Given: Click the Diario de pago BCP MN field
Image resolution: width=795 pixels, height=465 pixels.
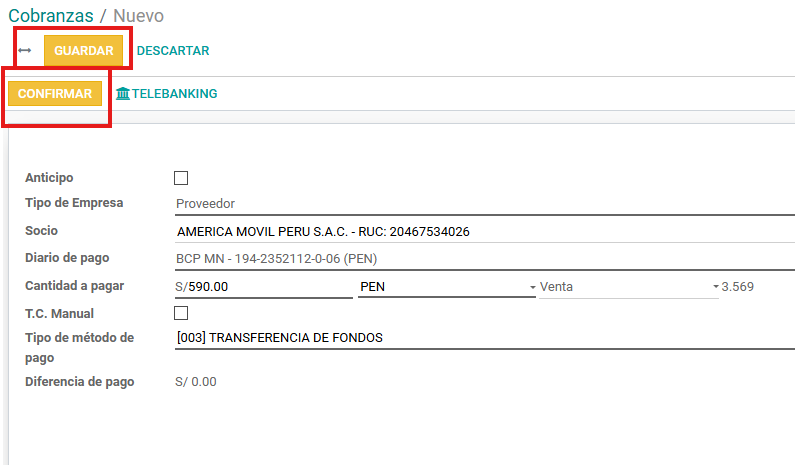Looking at the screenshot, I should tap(480, 259).
